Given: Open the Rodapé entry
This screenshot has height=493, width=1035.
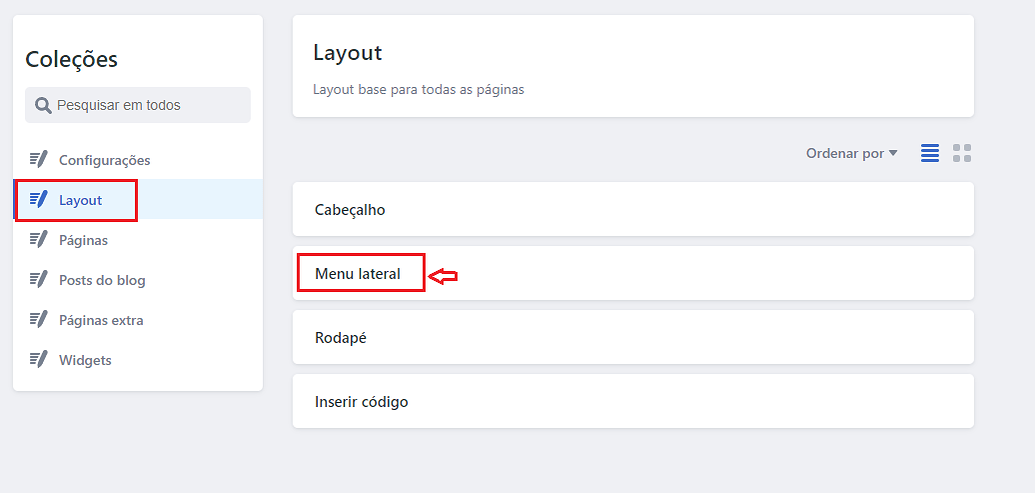Looking at the screenshot, I should (633, 337).
